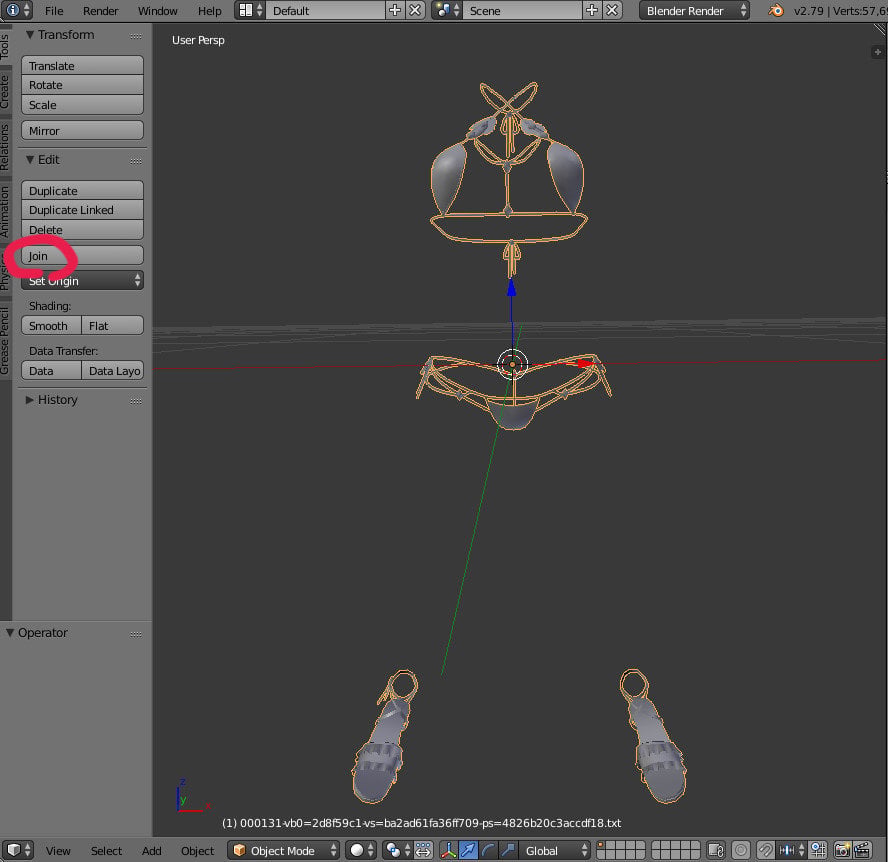Toggle the snap magnet icon

click(x=765, y=850)
